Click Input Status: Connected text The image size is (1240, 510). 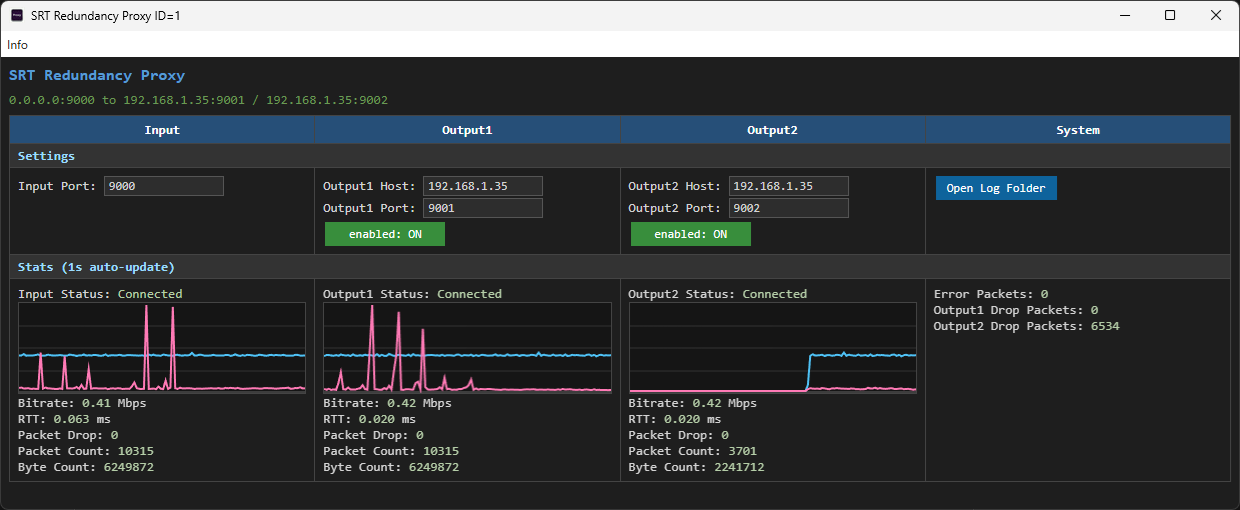(x=100, y=294)
